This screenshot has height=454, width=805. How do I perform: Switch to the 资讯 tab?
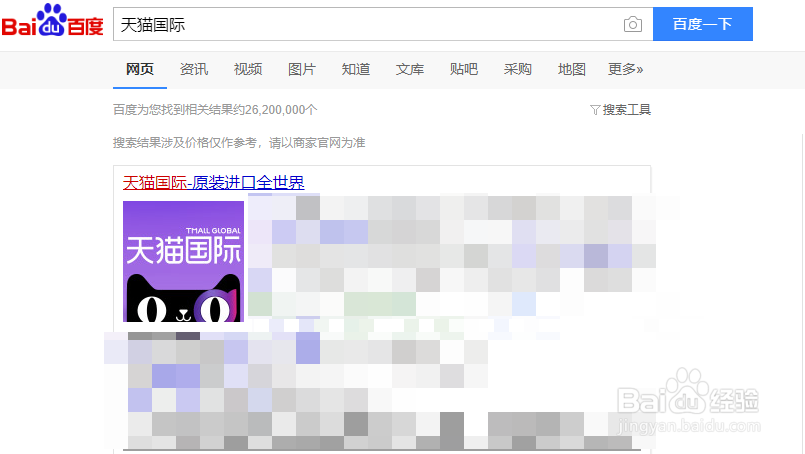click(194, 69)
